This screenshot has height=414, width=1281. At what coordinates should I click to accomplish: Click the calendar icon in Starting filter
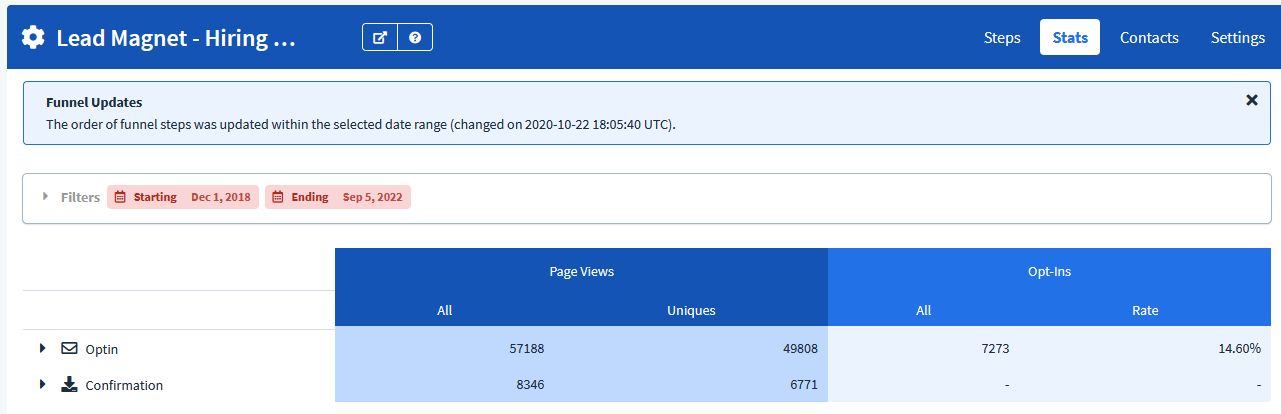120,197
